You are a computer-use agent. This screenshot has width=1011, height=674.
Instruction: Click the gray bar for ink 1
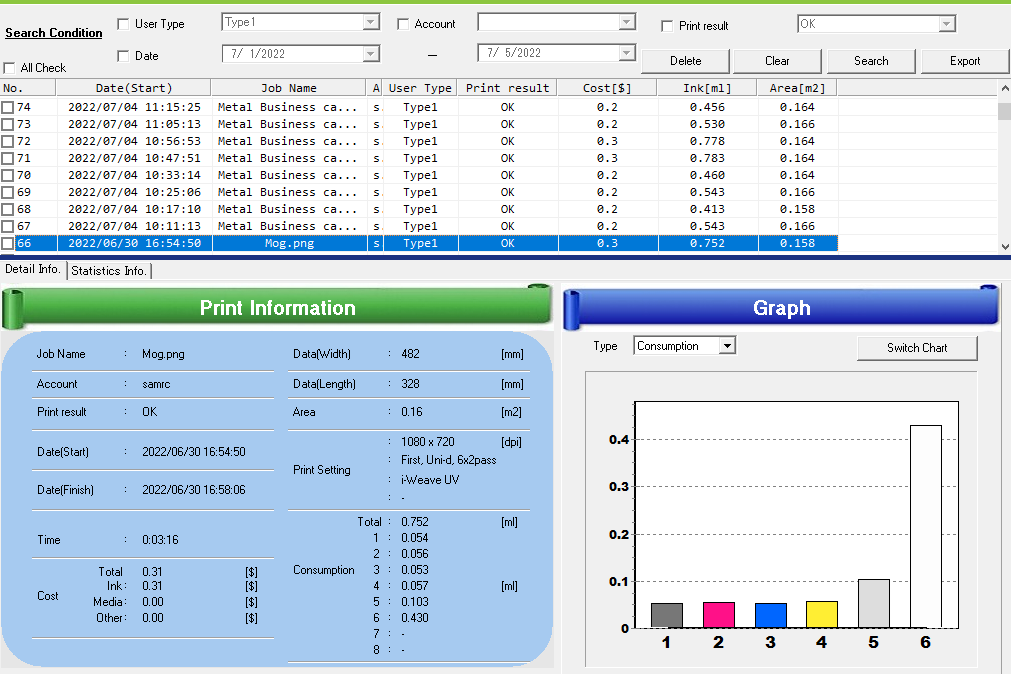(667, 615)
